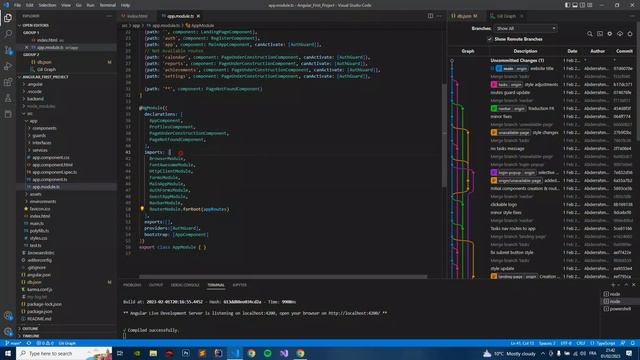Open notifications bell in status bar

point(633,343)
